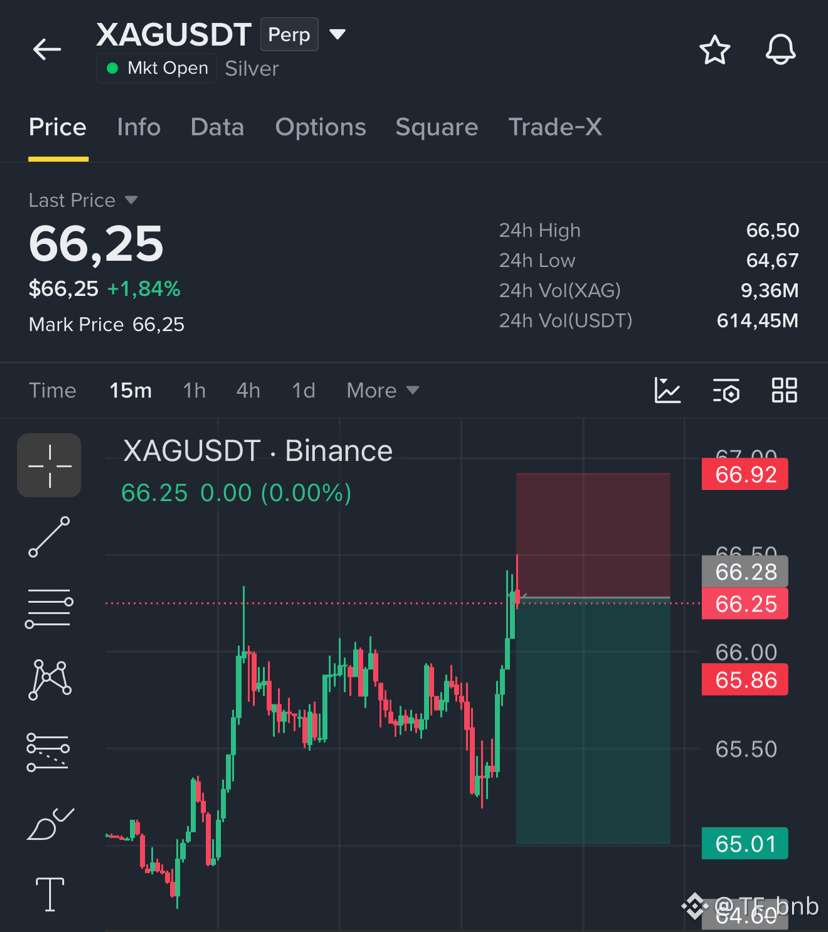
Task: Open price alert bell
Action: tap(780, 50)
